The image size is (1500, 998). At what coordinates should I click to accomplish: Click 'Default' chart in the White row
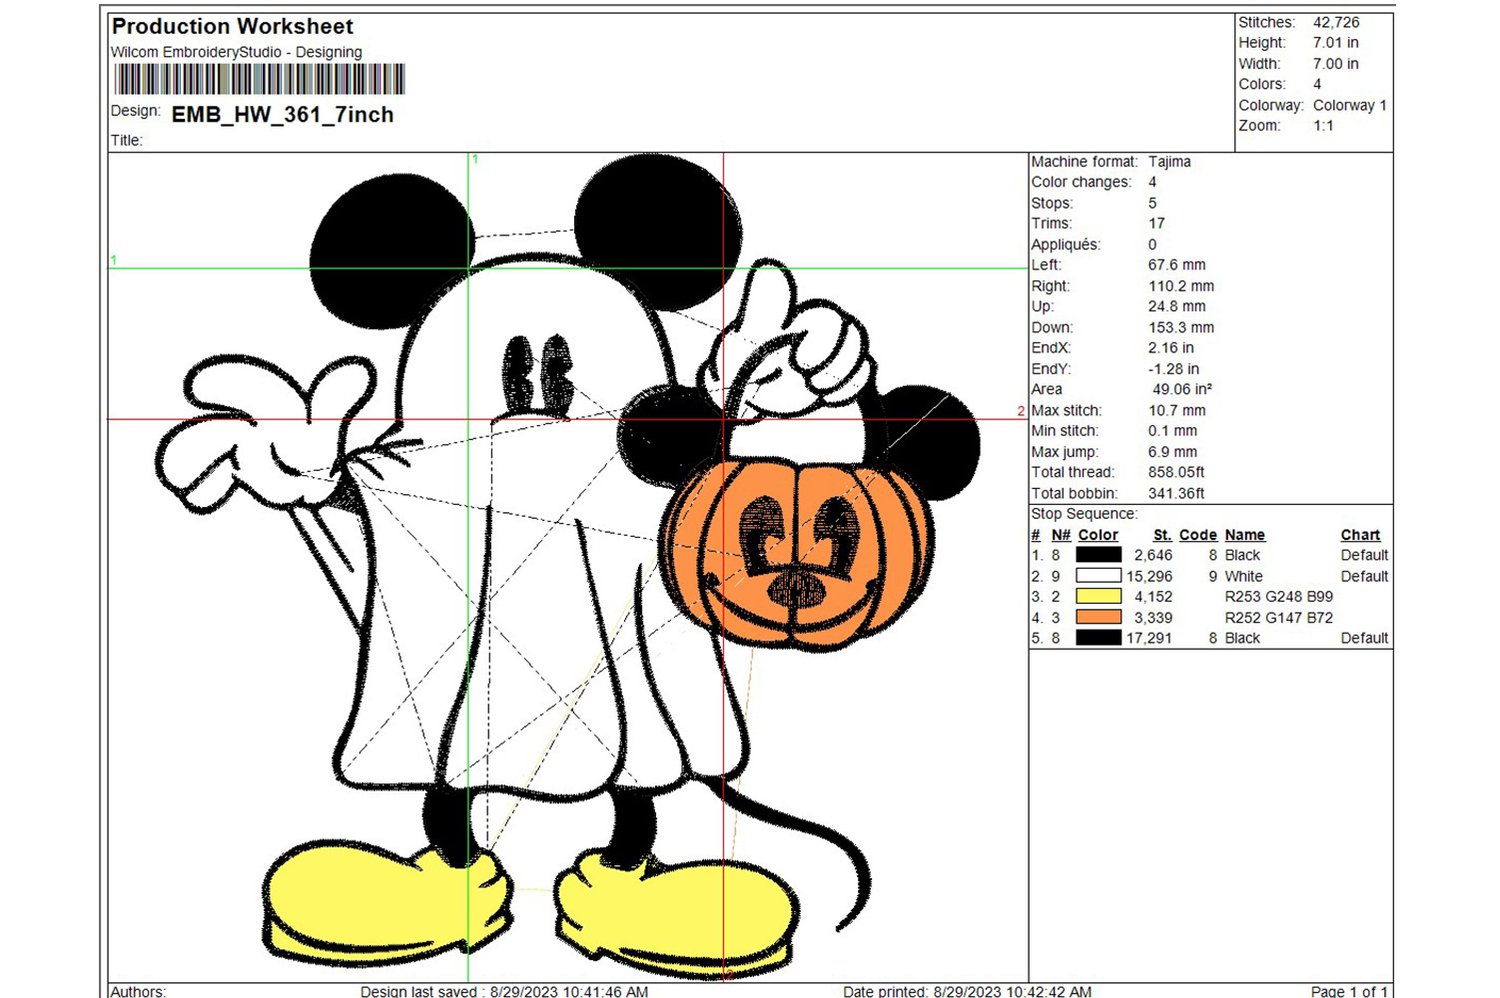[x=1364, y=576]
